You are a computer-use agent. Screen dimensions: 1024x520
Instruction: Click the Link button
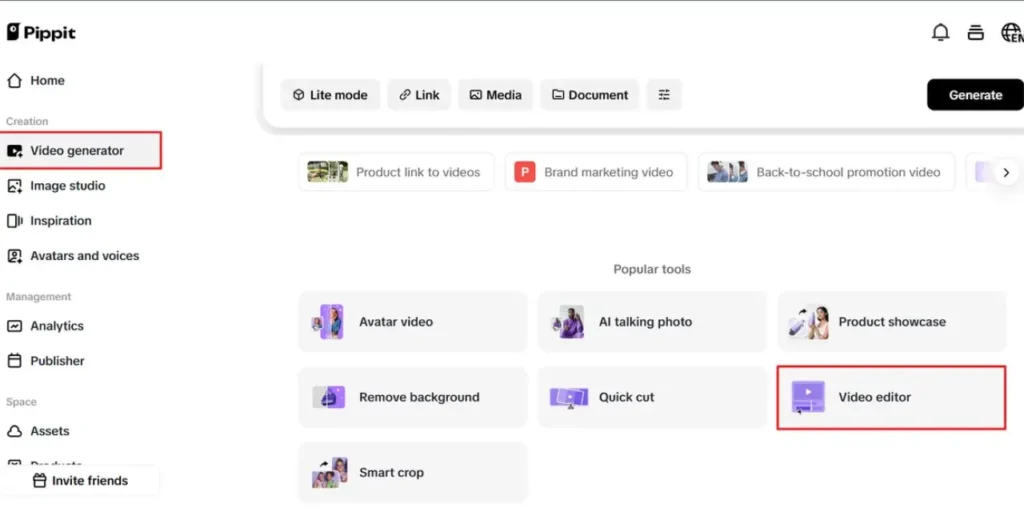pos(419,95)
